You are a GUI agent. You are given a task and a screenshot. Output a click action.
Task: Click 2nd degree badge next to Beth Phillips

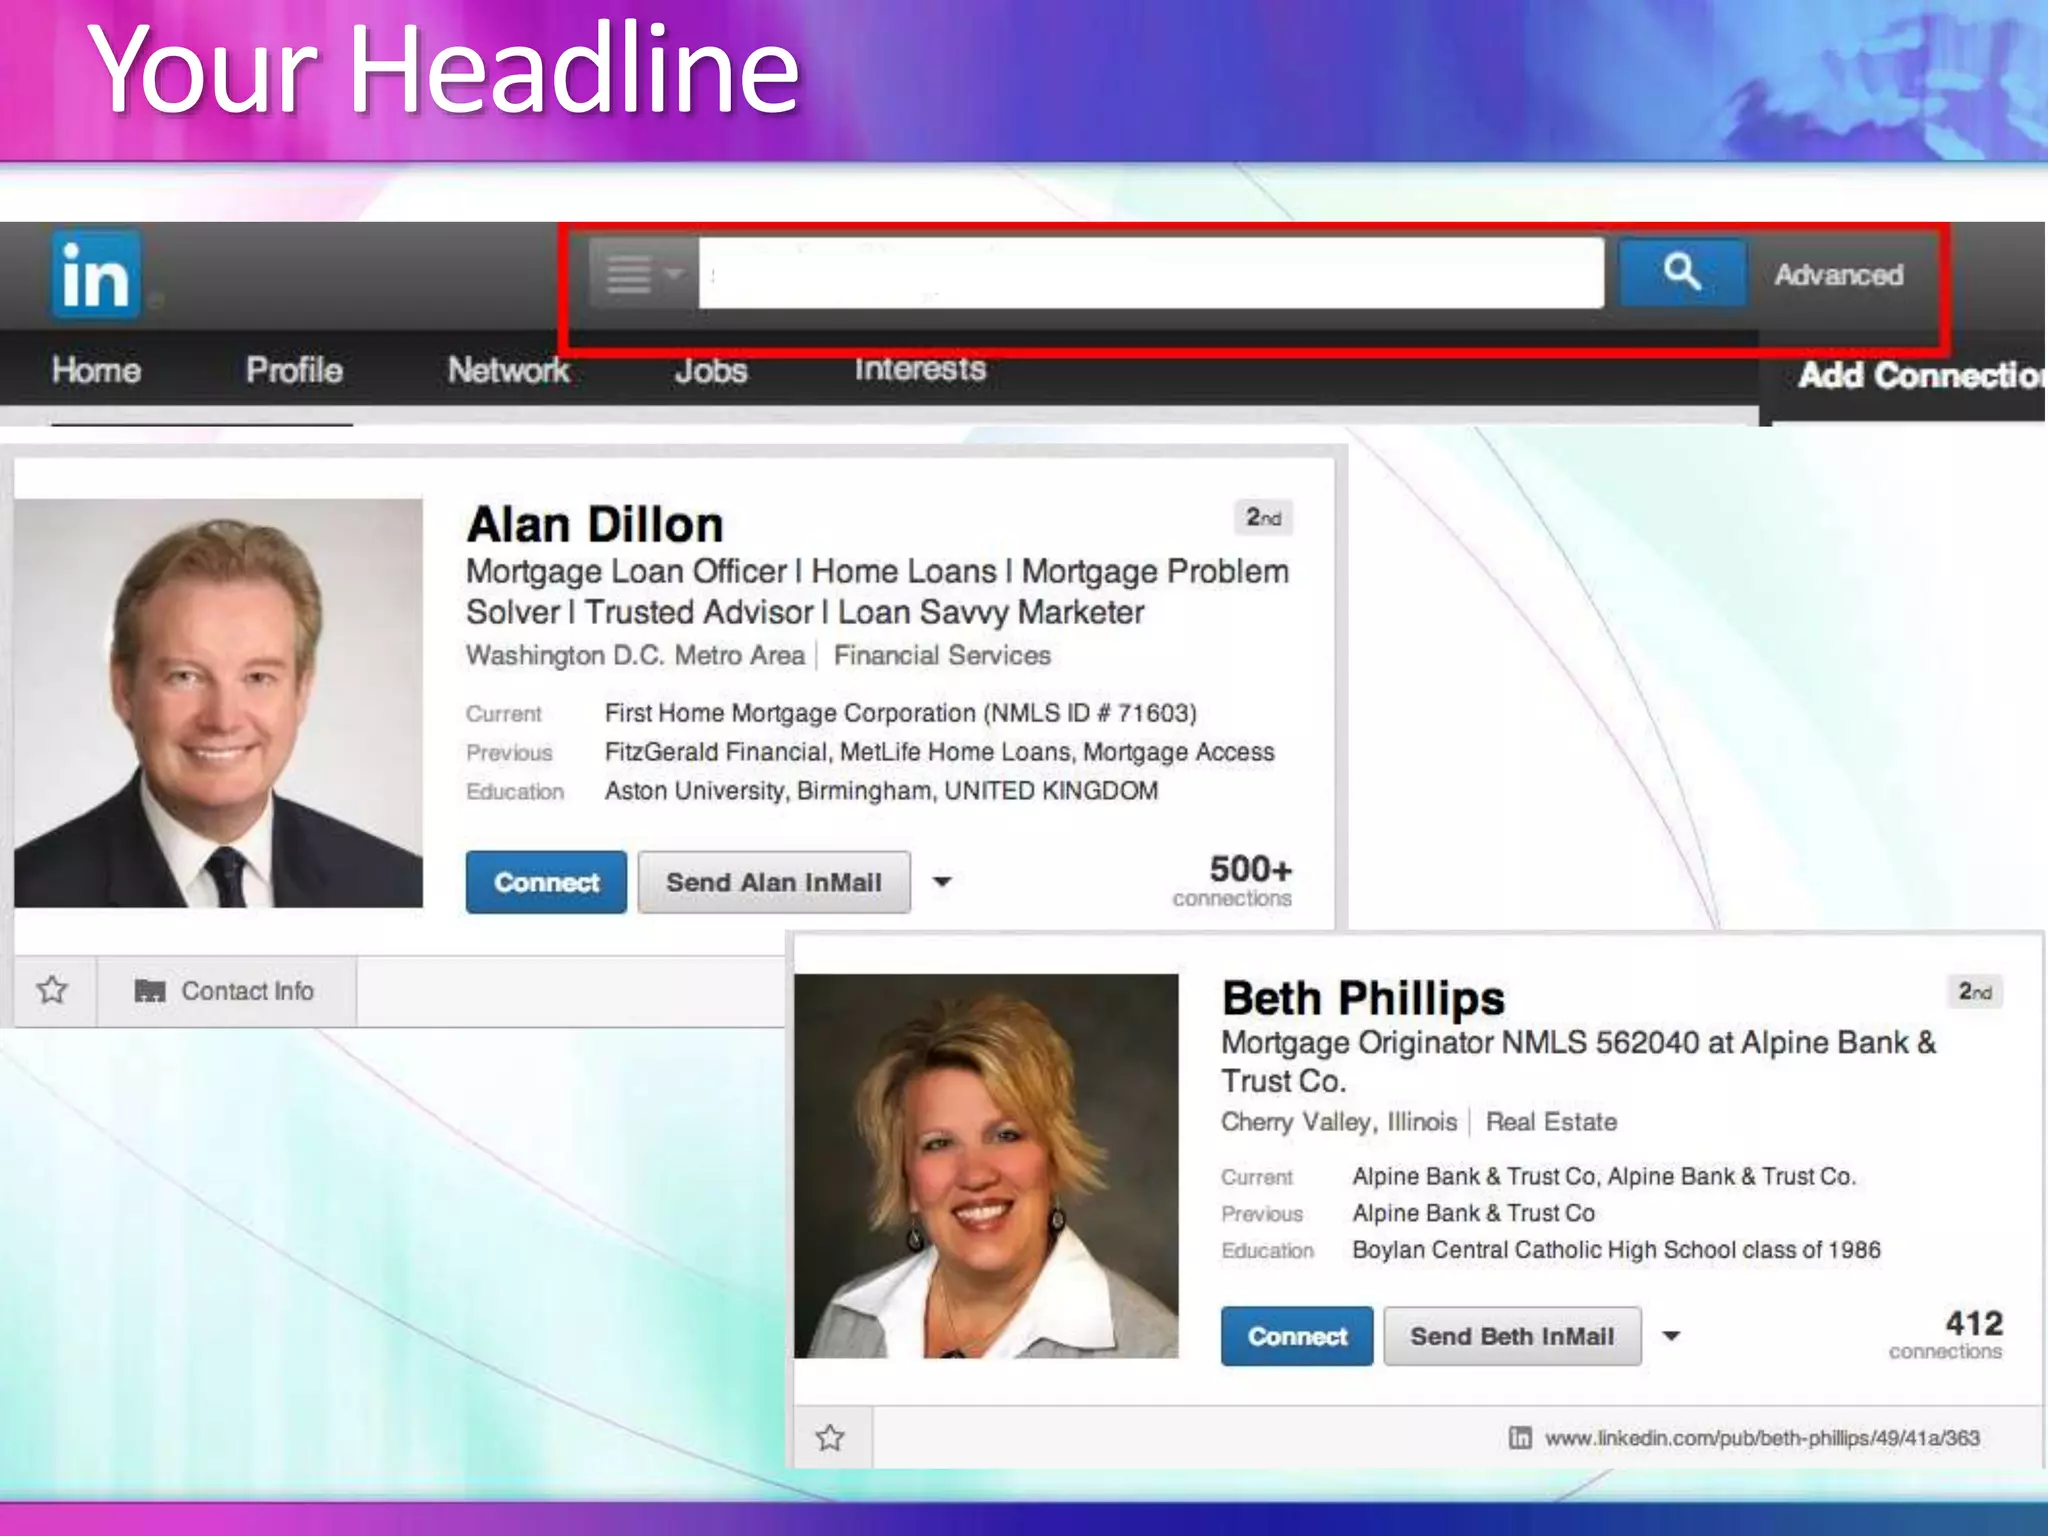click(1975, 992)
